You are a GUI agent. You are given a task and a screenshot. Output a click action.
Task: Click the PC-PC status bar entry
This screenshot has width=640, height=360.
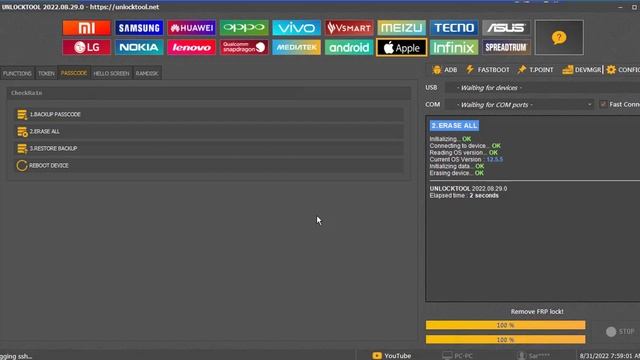point(458,356)
